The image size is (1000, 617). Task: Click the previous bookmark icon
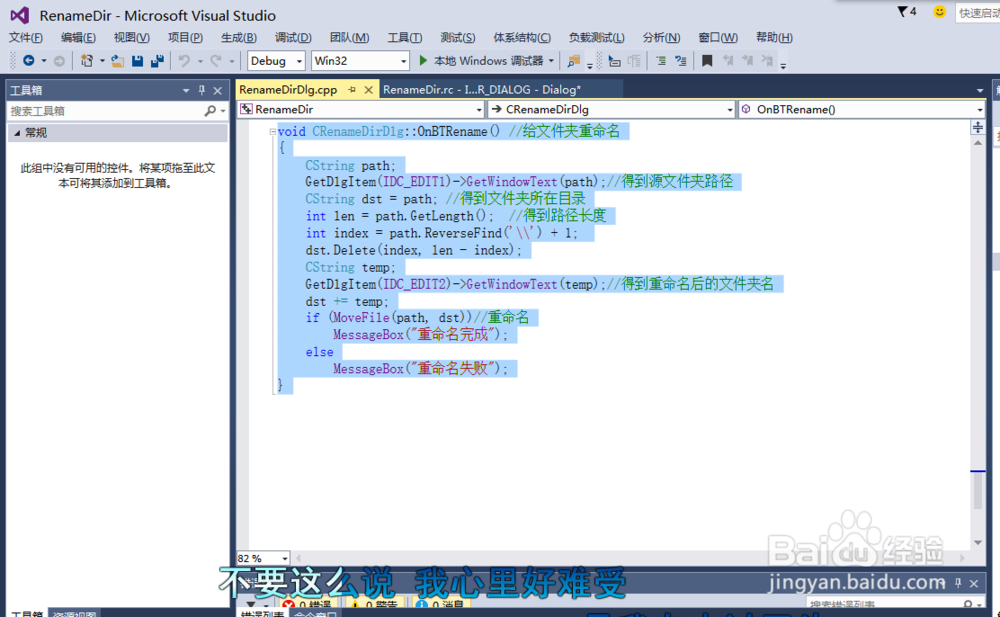(x=728, y=61)
